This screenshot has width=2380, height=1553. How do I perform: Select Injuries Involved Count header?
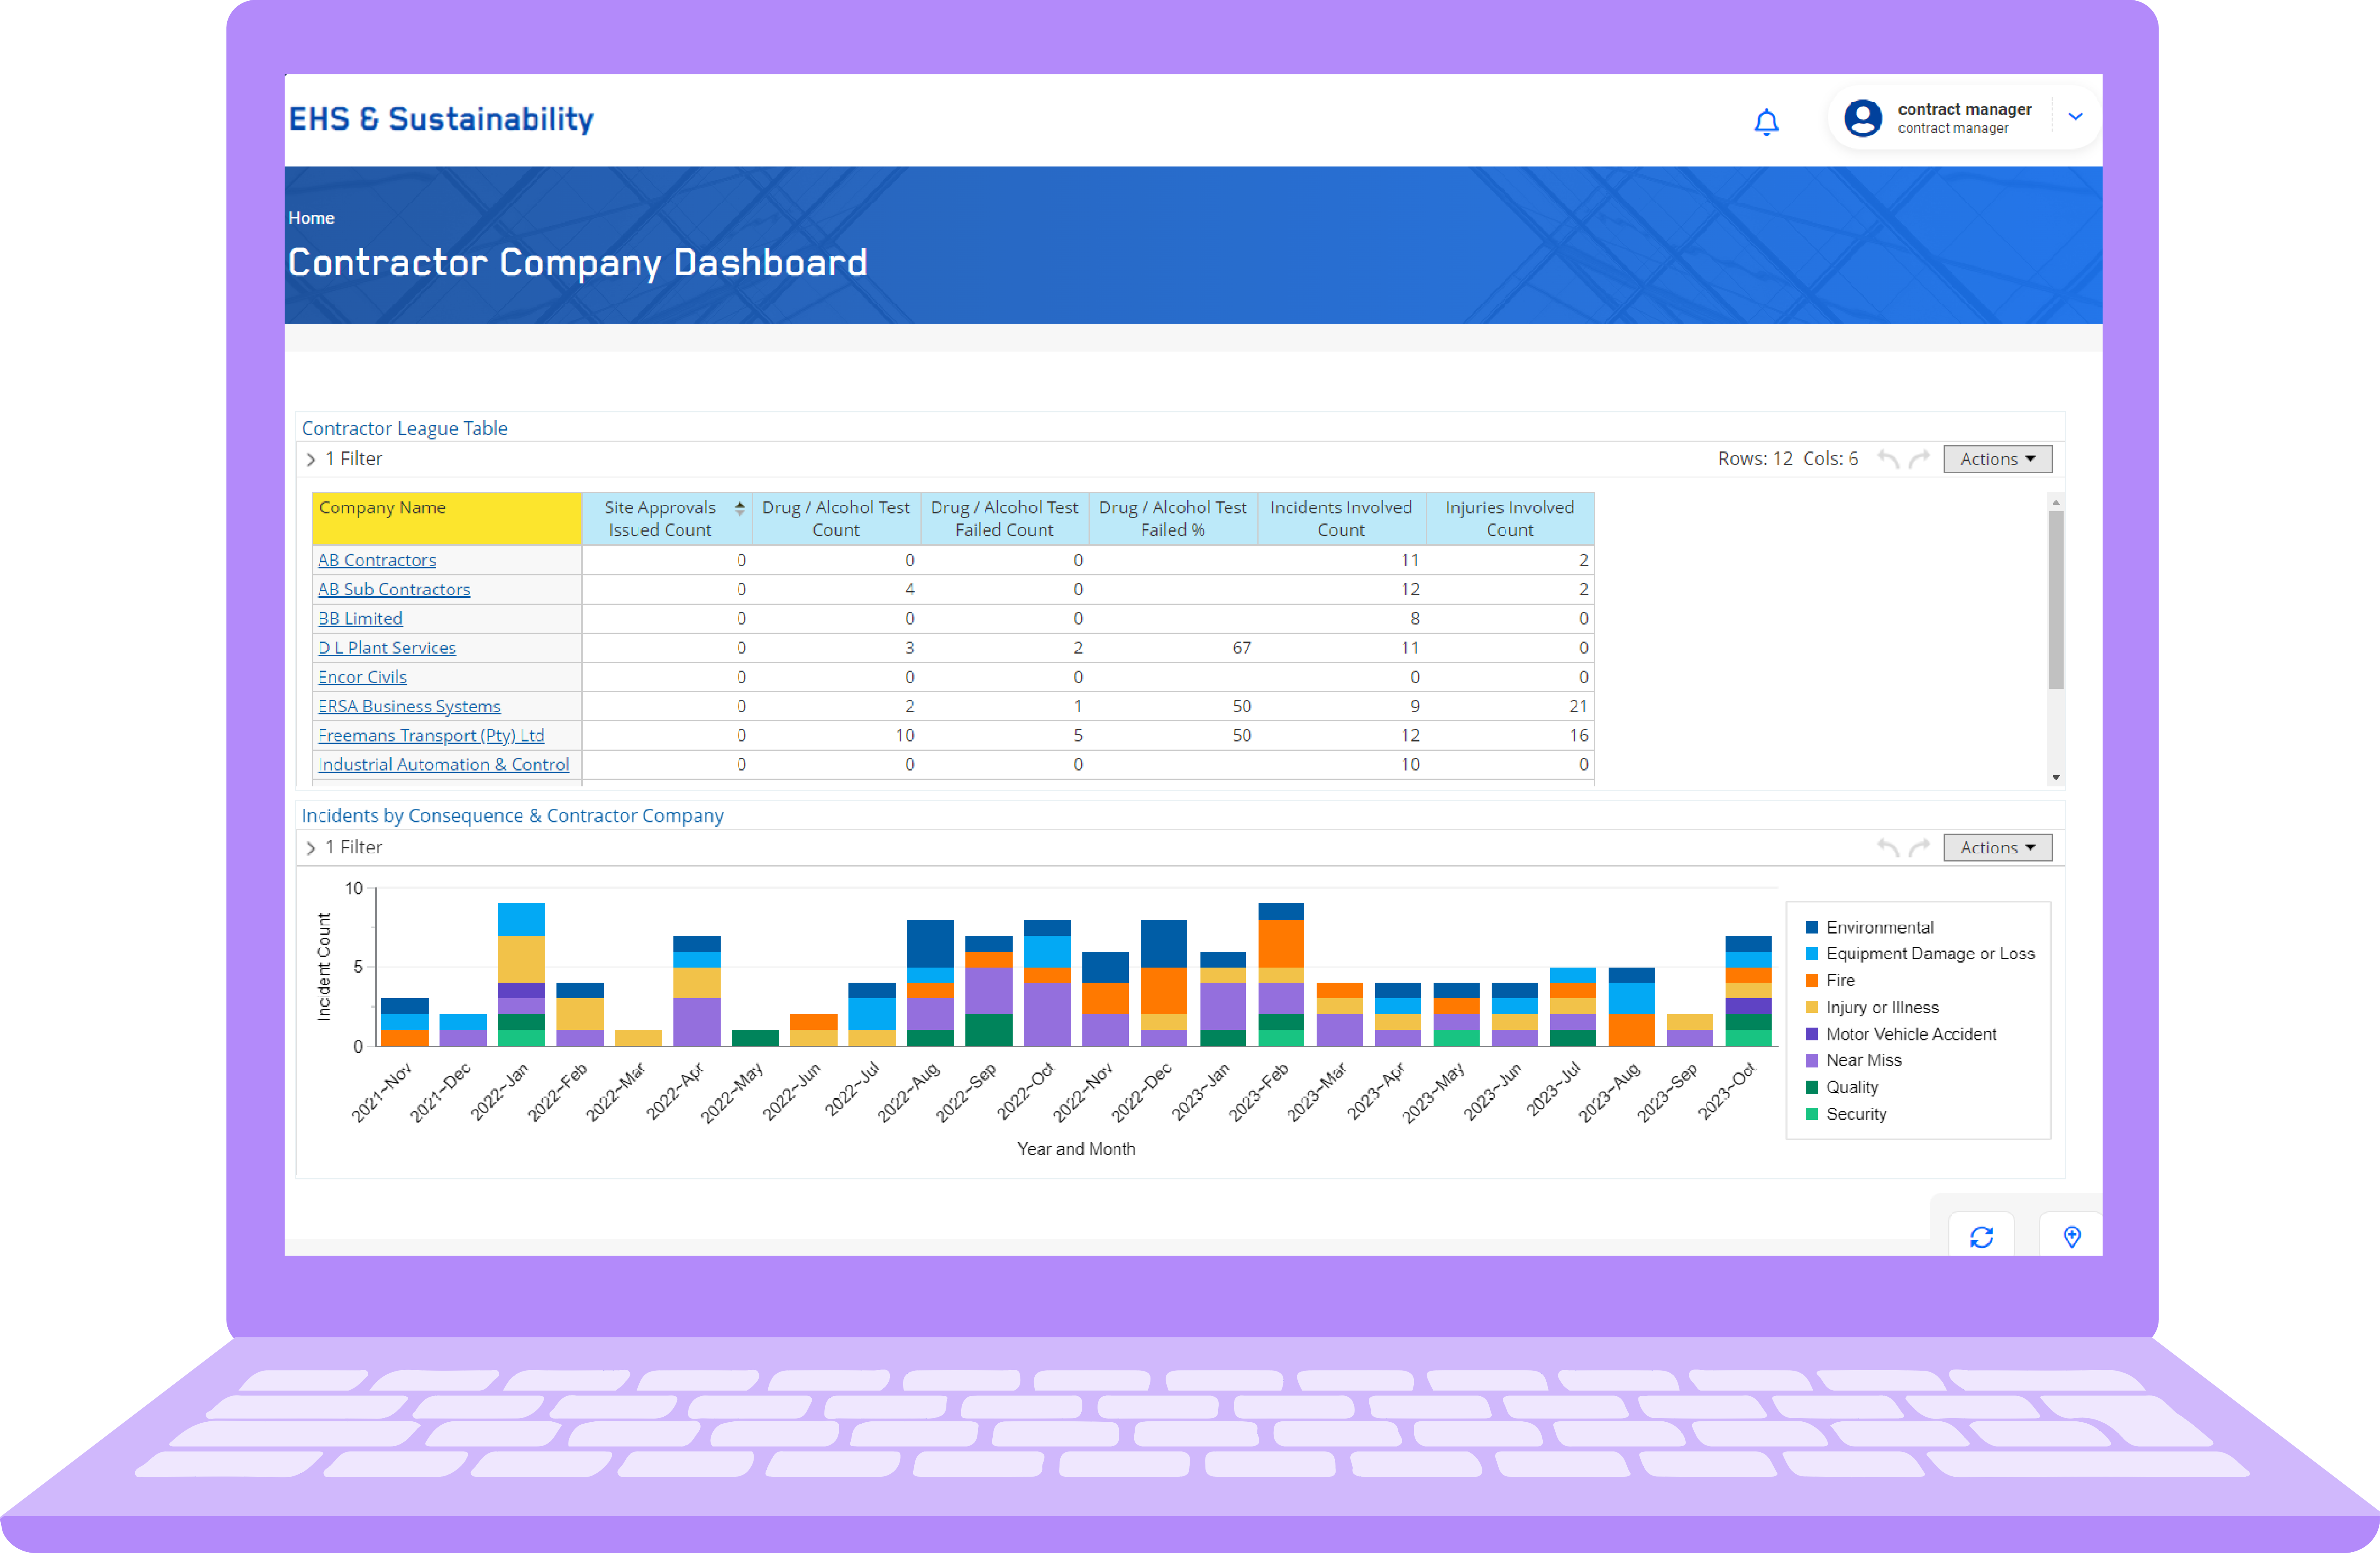coord(1509,518)
